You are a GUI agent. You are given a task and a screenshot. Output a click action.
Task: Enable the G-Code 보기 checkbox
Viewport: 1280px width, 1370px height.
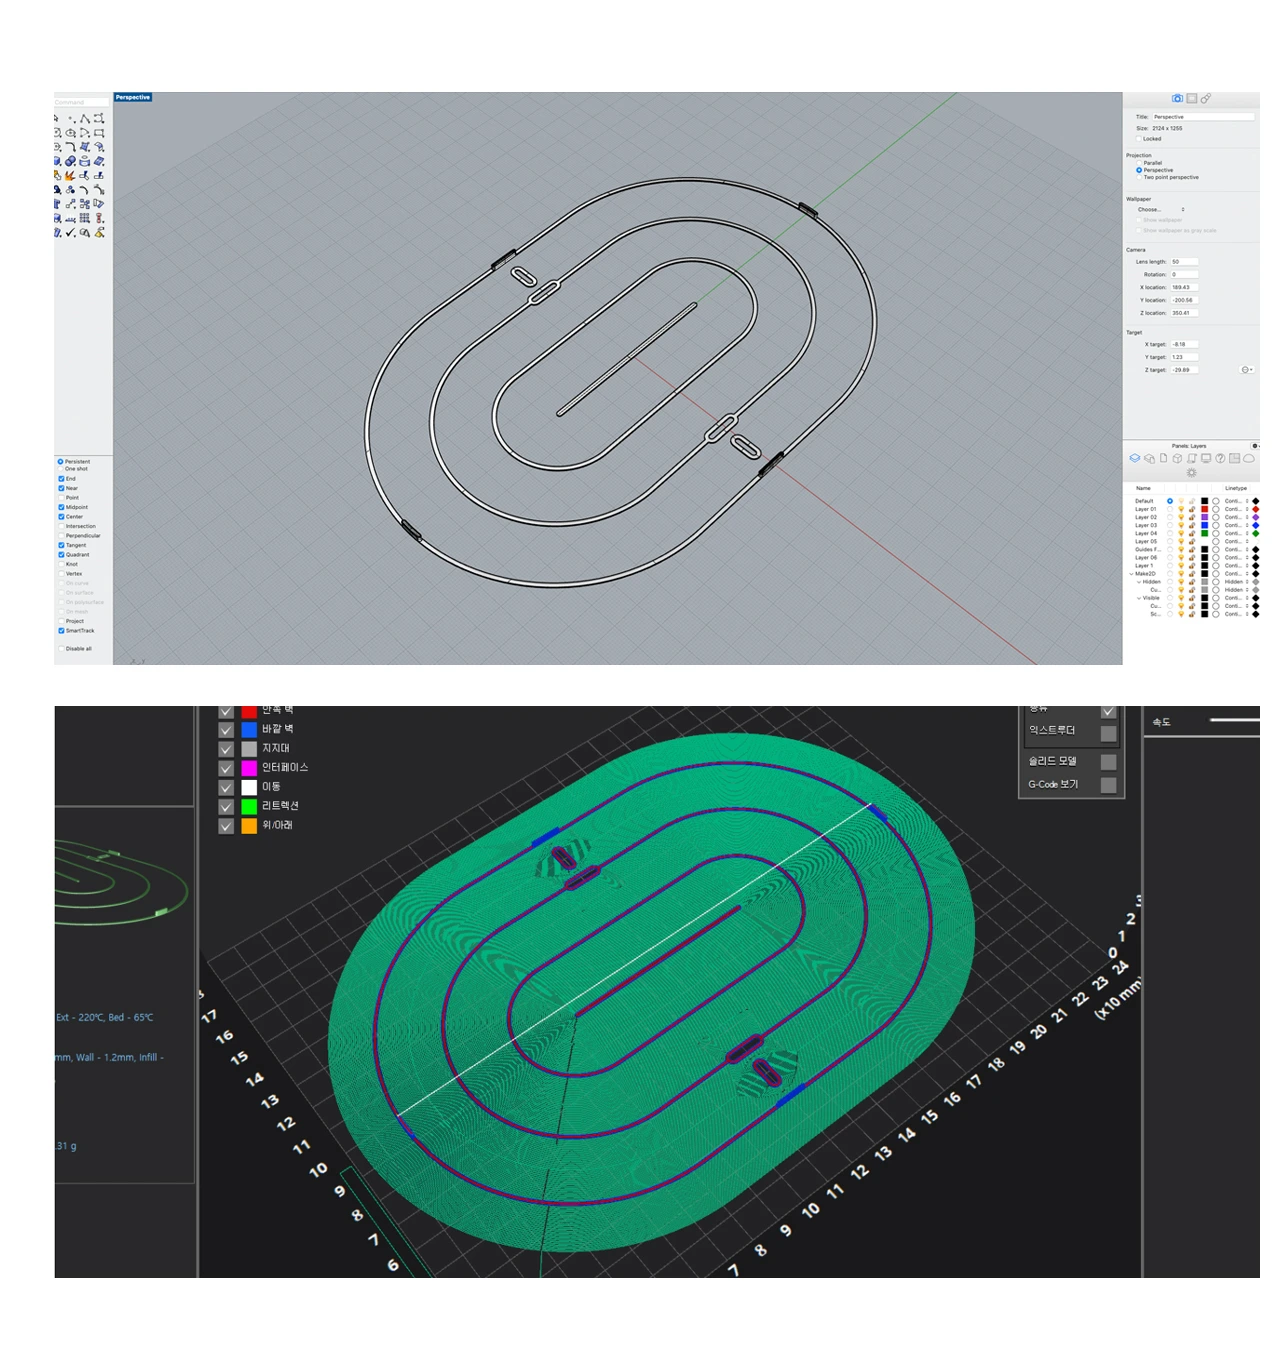pos(1108,785)
